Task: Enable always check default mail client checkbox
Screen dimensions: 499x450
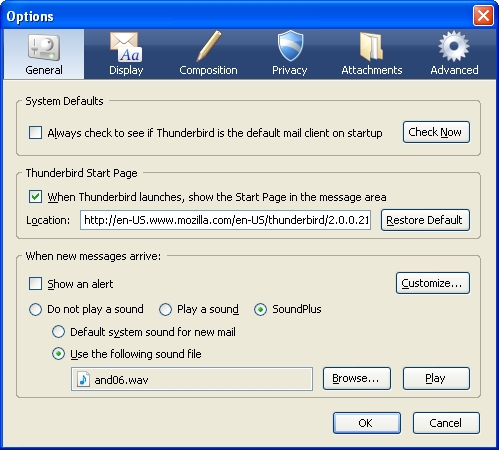Action: (35, 132)
